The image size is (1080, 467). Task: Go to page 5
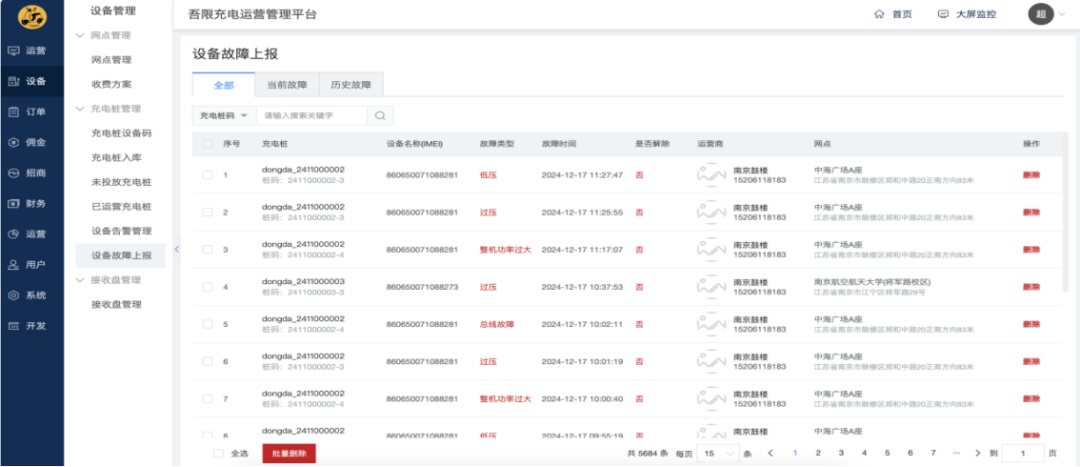(x=887, y=453)
